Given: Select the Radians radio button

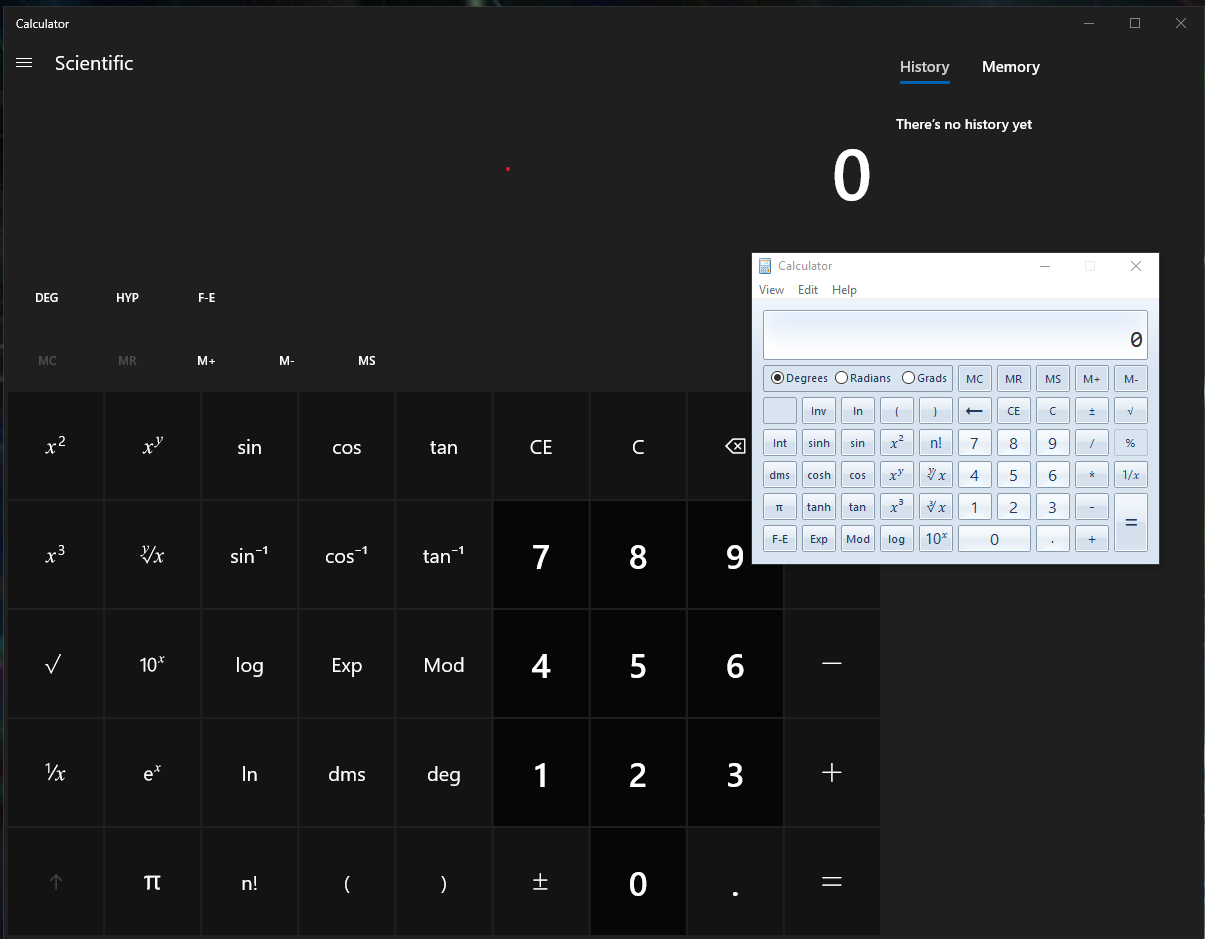Looking at the screenshot, I should (x=863, y=378).
